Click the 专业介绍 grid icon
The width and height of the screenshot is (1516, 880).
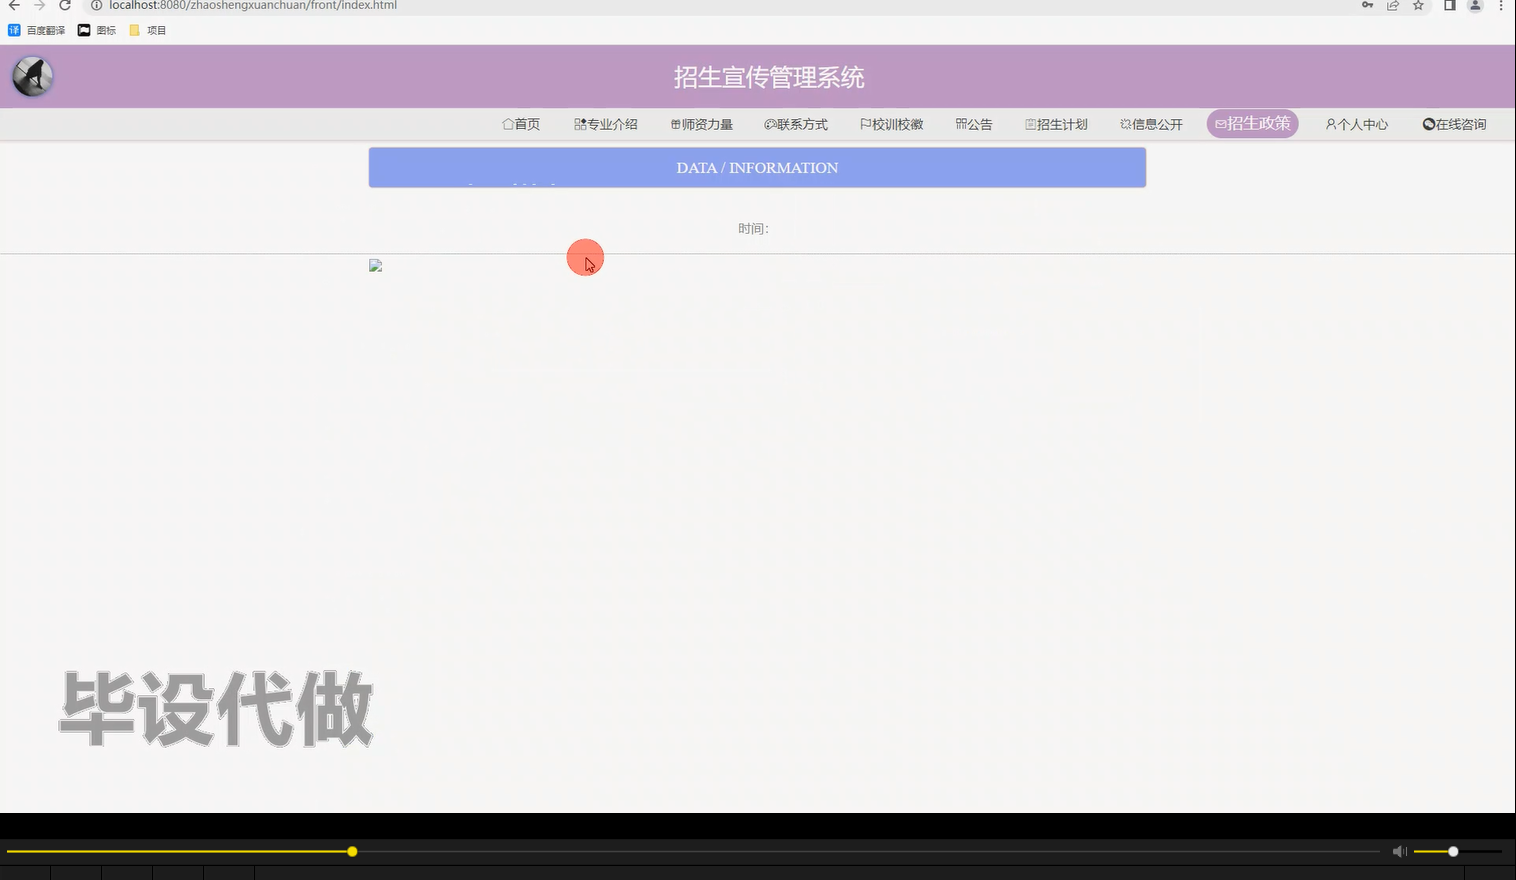(x=580, y=124)
